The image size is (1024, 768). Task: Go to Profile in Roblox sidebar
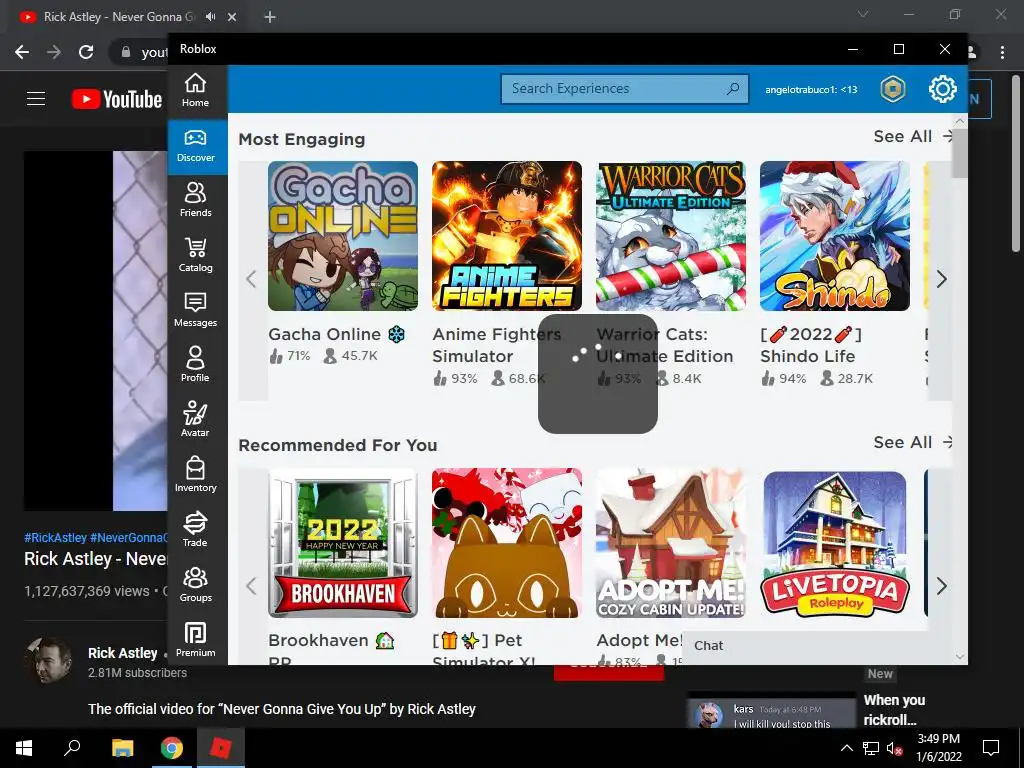coord(195,365)
